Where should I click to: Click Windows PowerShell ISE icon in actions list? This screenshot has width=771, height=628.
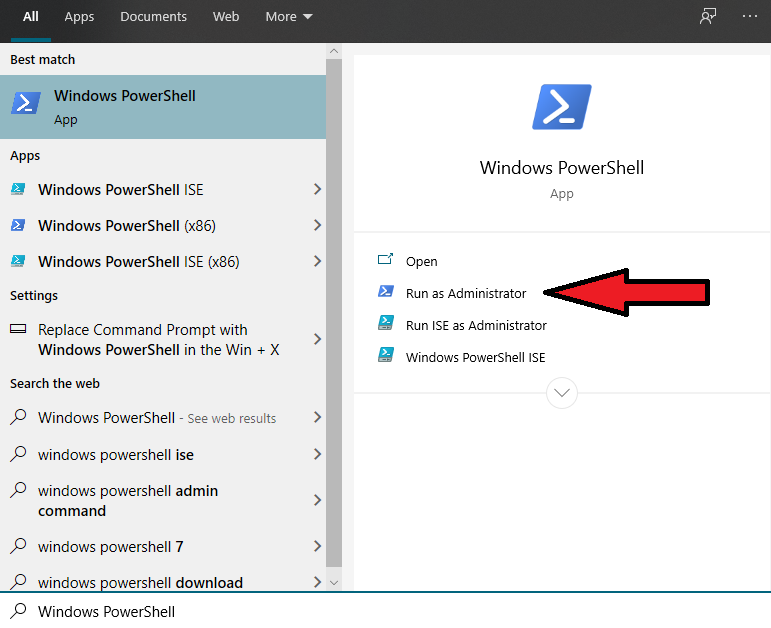pyautogui.click(x=386, y=355)
